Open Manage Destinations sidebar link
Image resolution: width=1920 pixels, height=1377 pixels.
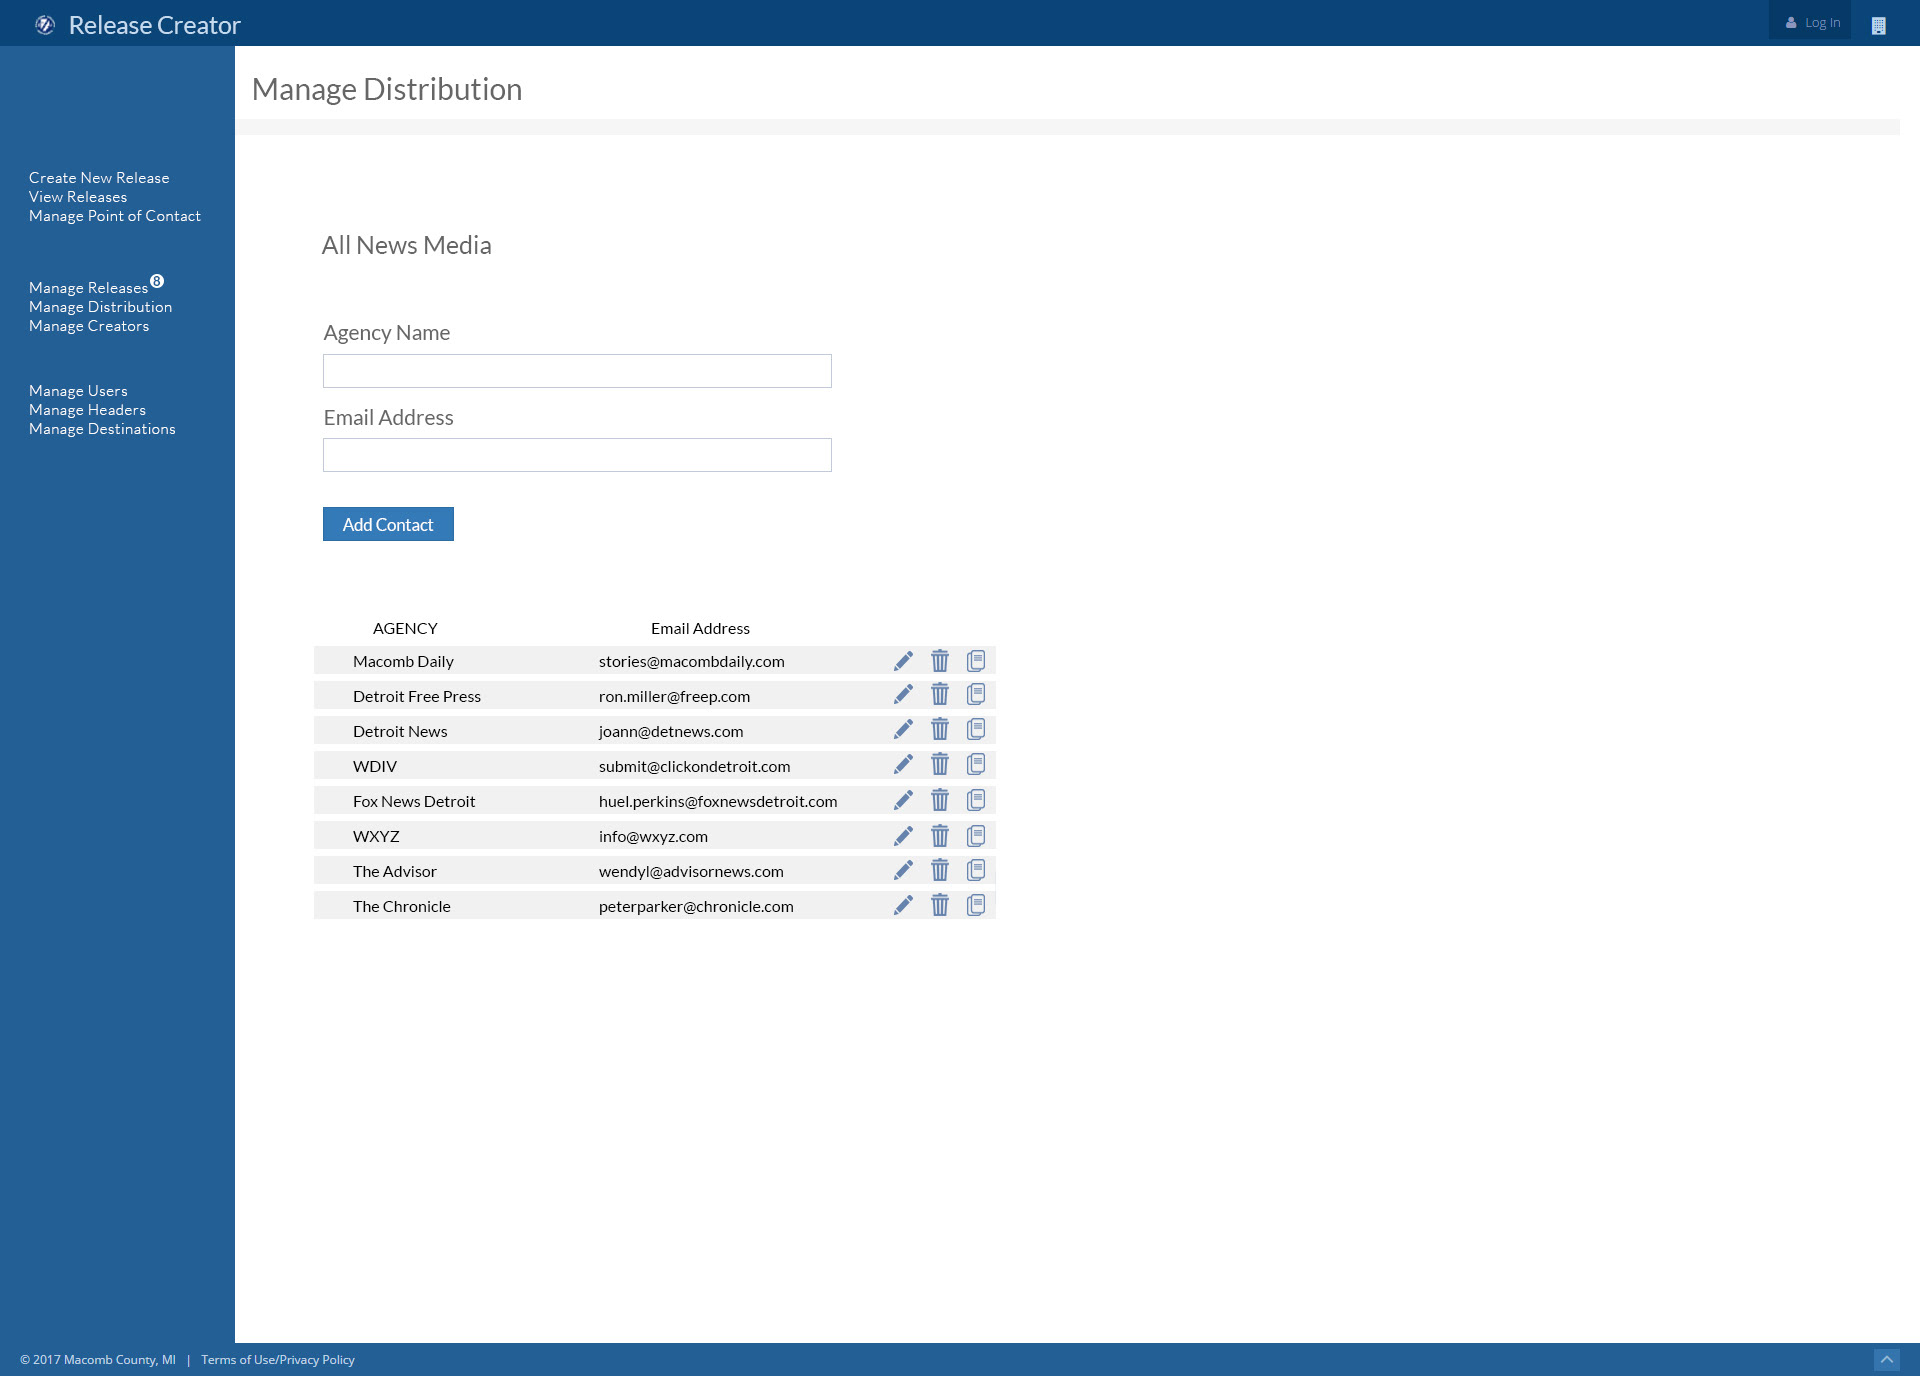(x=102, y=429)
